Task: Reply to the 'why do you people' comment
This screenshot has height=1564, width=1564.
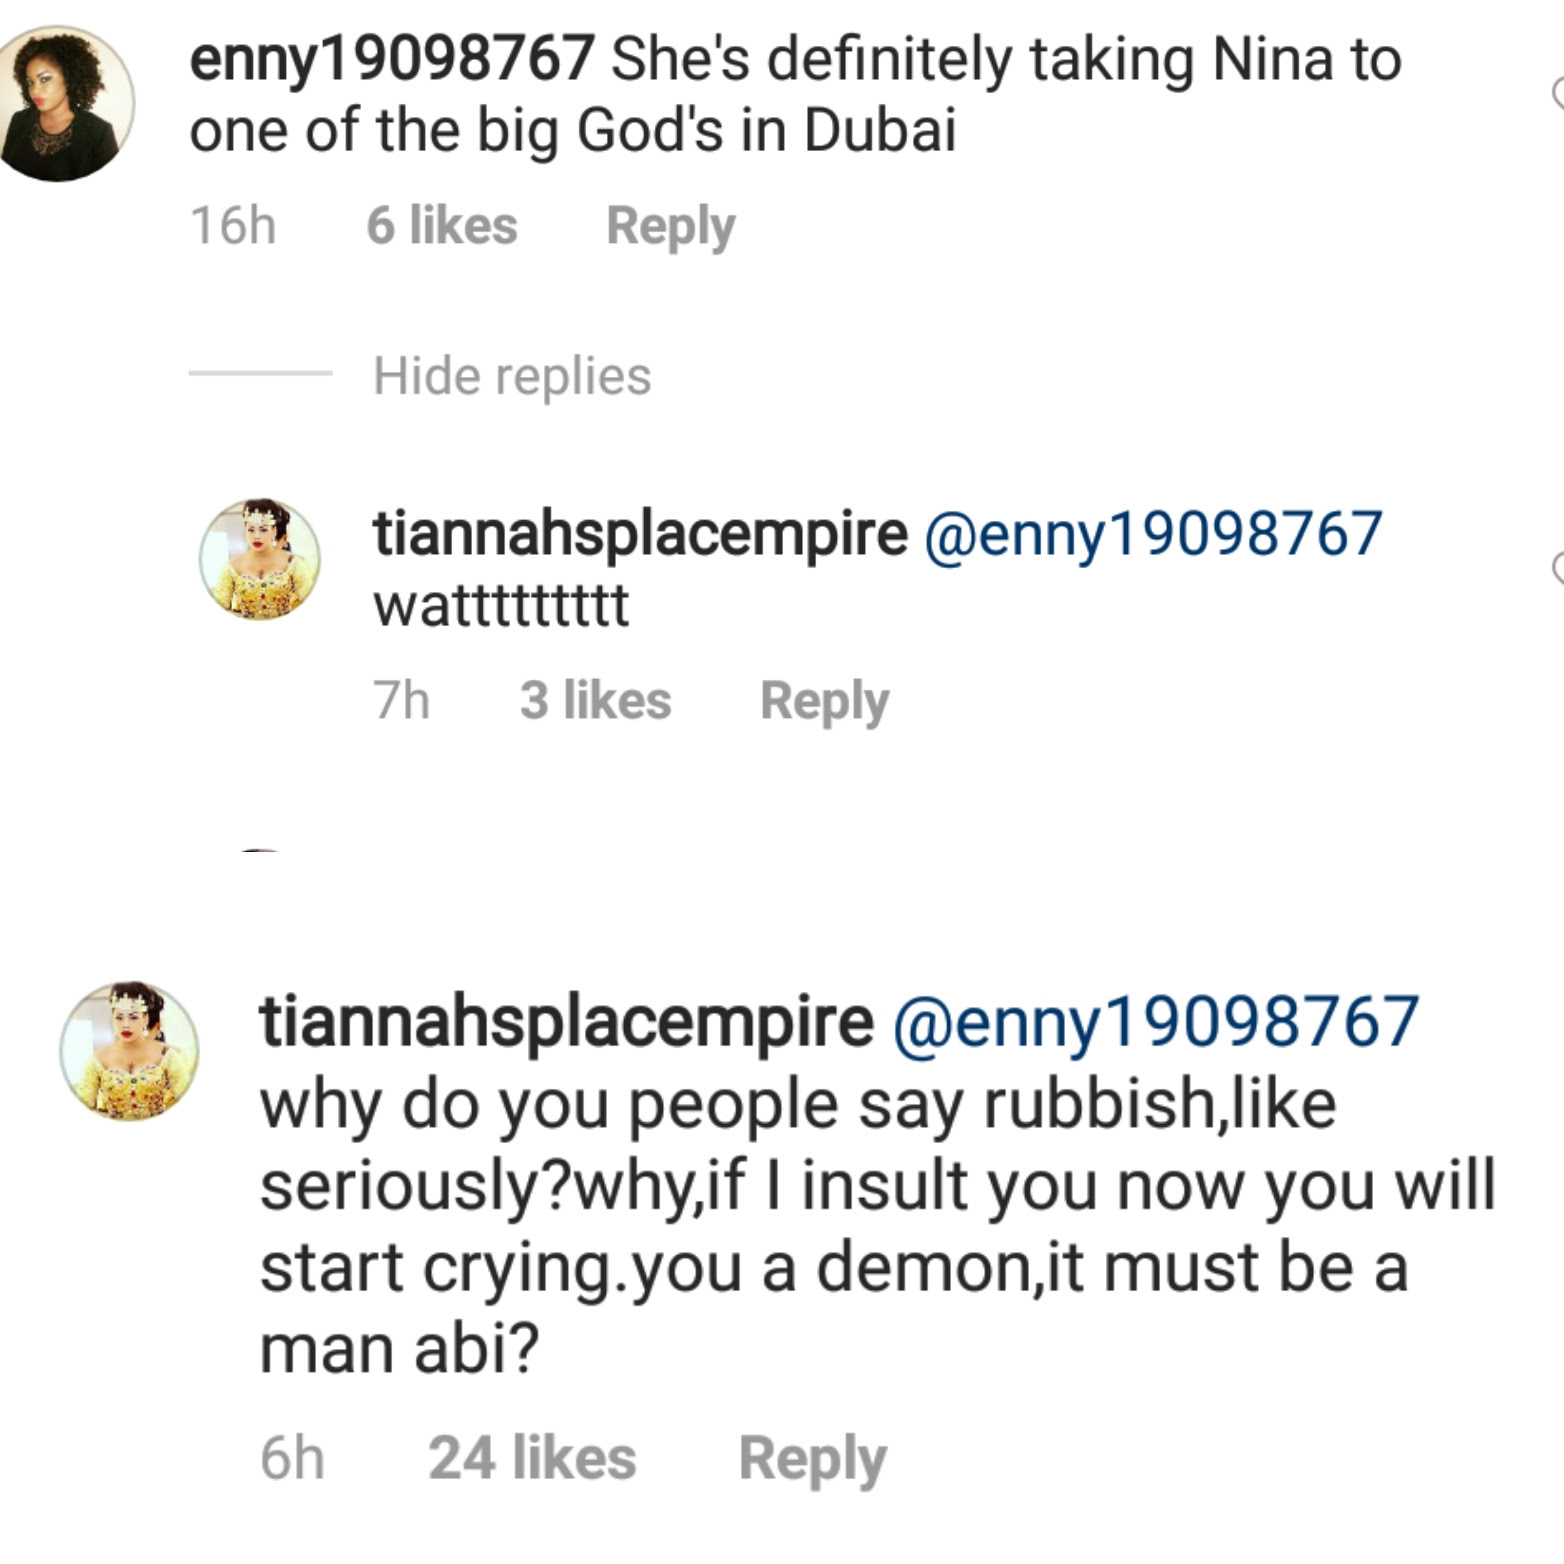Action: 812,1458
